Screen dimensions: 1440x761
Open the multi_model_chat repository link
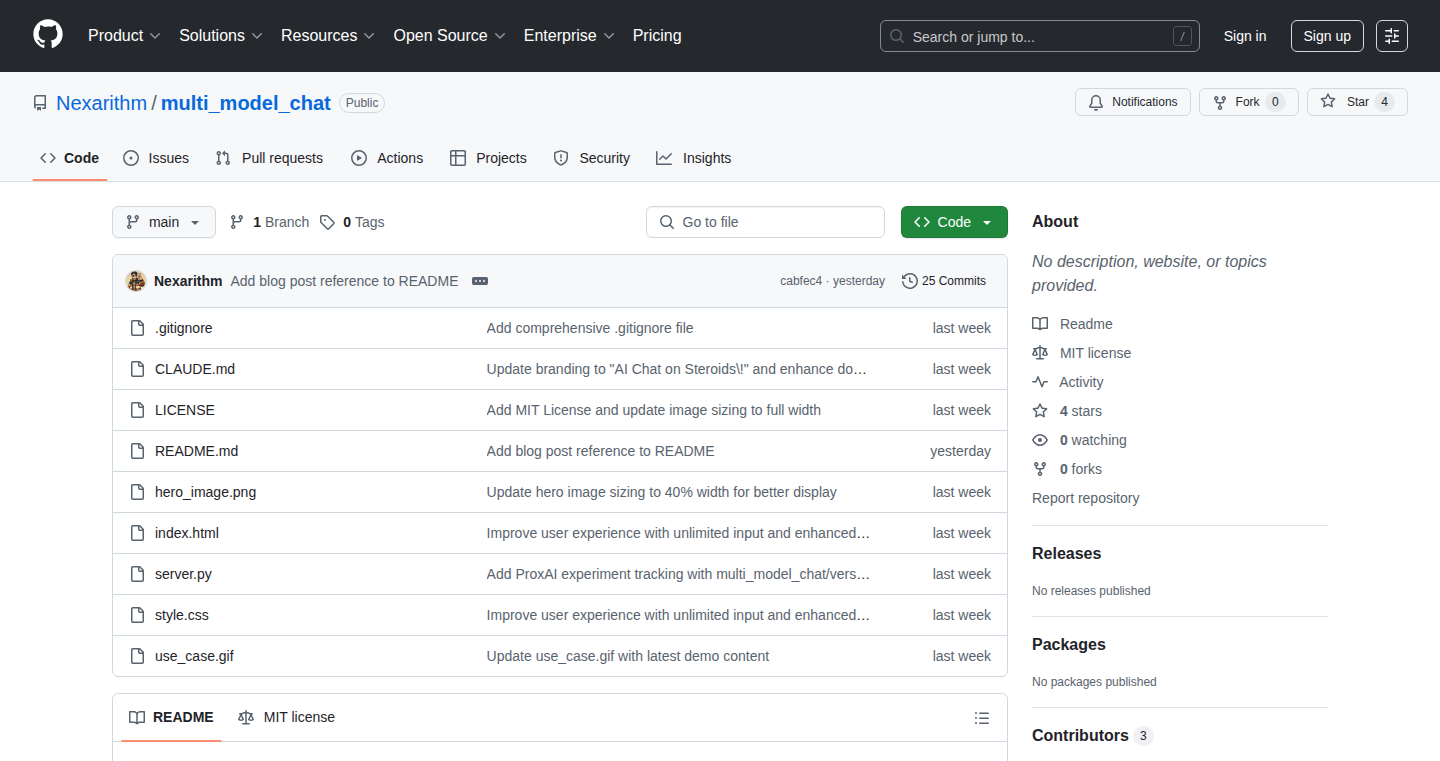[x=246, y=103]
